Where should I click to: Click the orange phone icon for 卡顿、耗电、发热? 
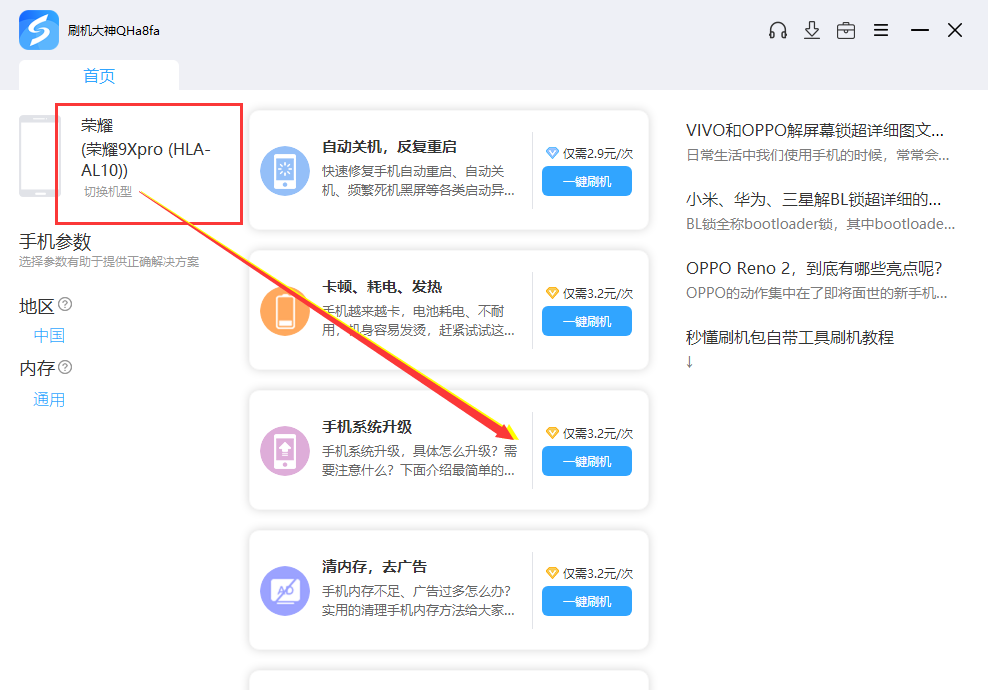pyautogui.click(x=285, y=311)
